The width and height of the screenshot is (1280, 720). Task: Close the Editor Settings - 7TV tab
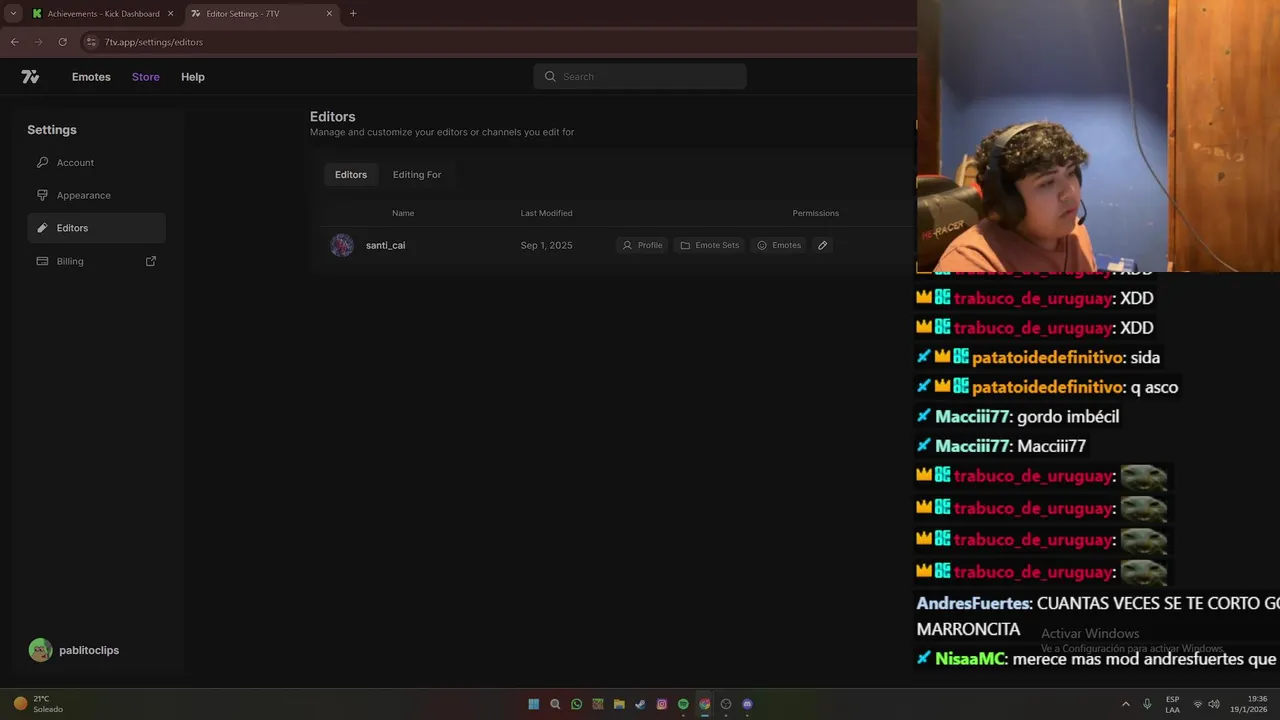coord(329,14)
